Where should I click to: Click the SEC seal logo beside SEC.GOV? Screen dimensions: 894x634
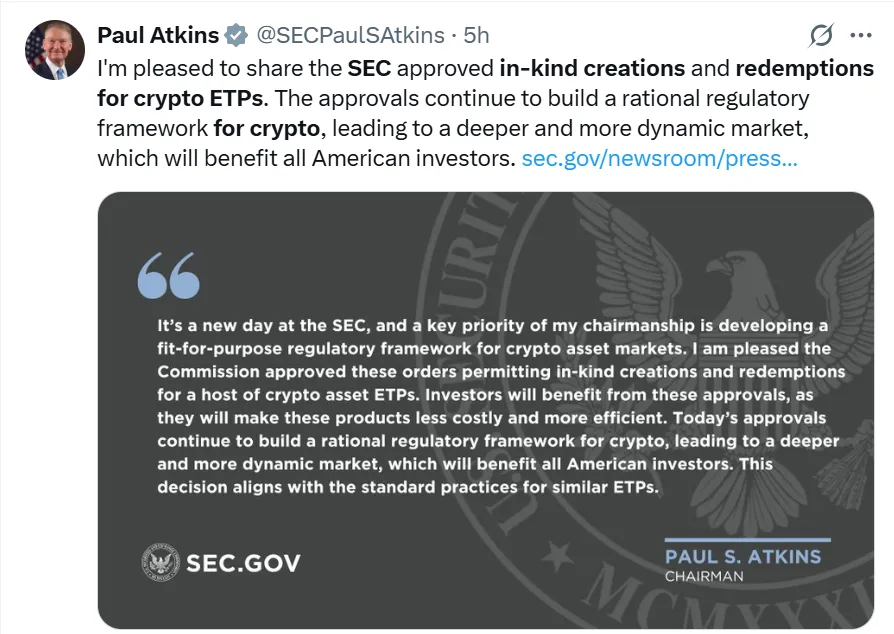160,561
